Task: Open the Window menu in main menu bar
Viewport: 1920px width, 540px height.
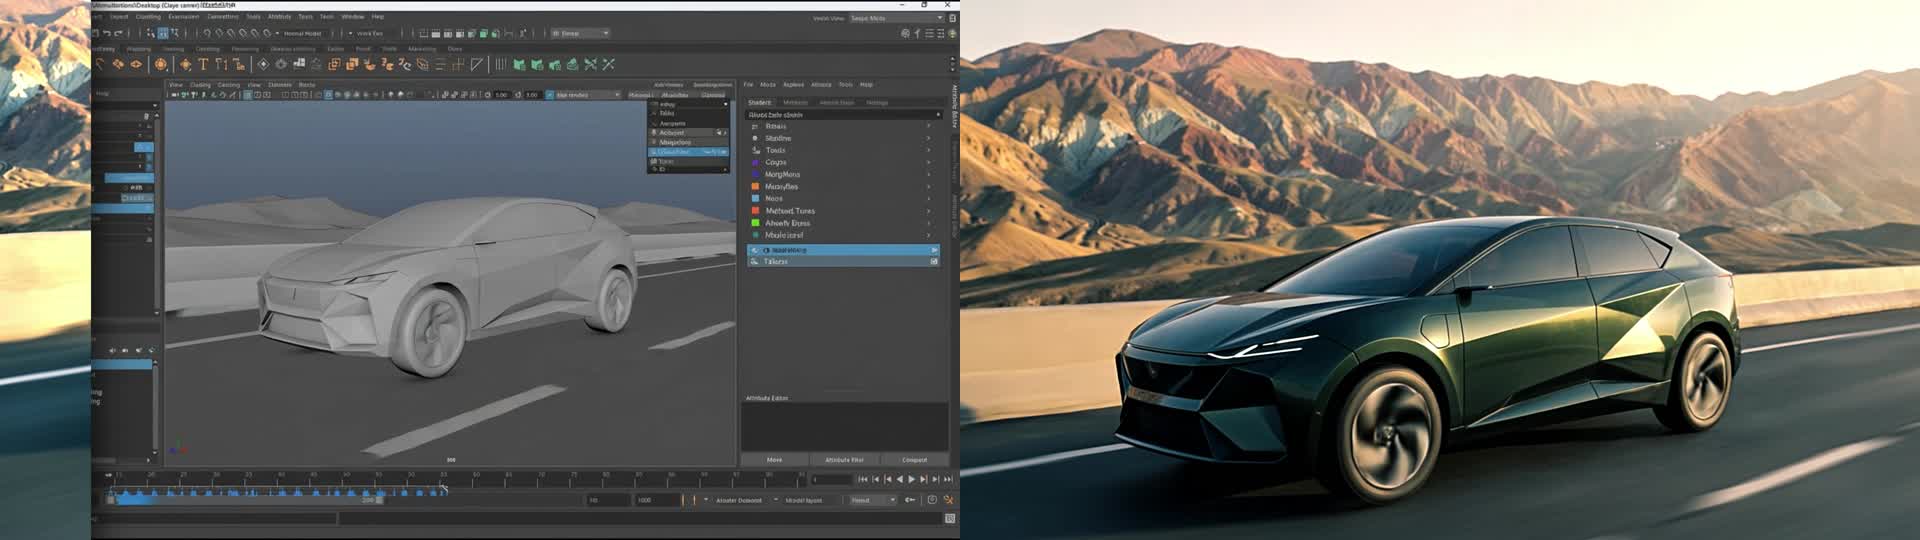Action: tap(353, 17)
